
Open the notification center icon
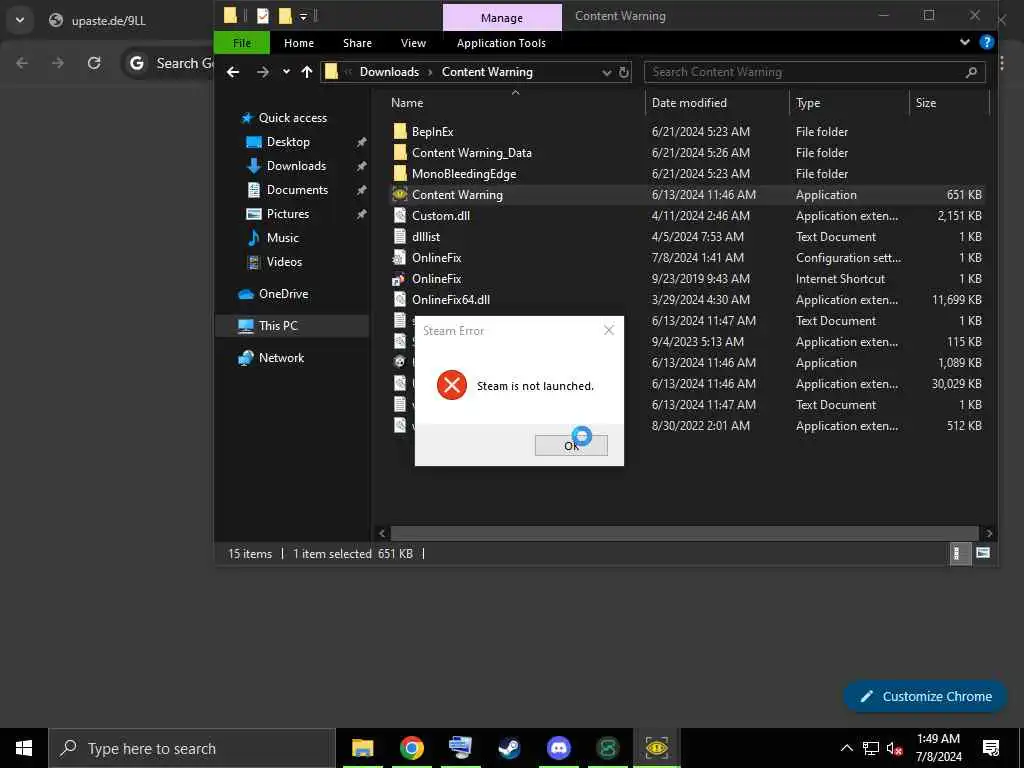click(991, 748)
